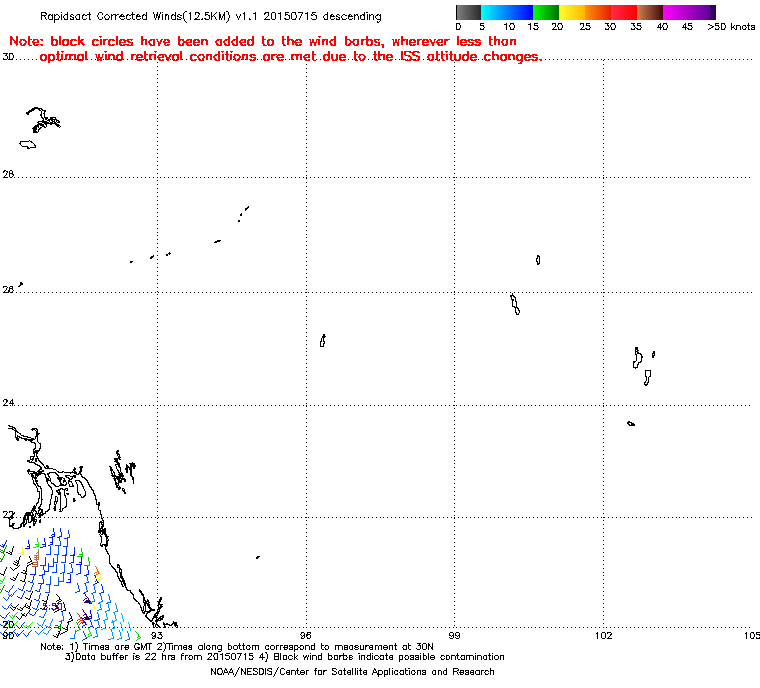This screenshot has width=760, height=688.
Task: Click the red 'Note: black circles' warning line
Action: point(263,41)
